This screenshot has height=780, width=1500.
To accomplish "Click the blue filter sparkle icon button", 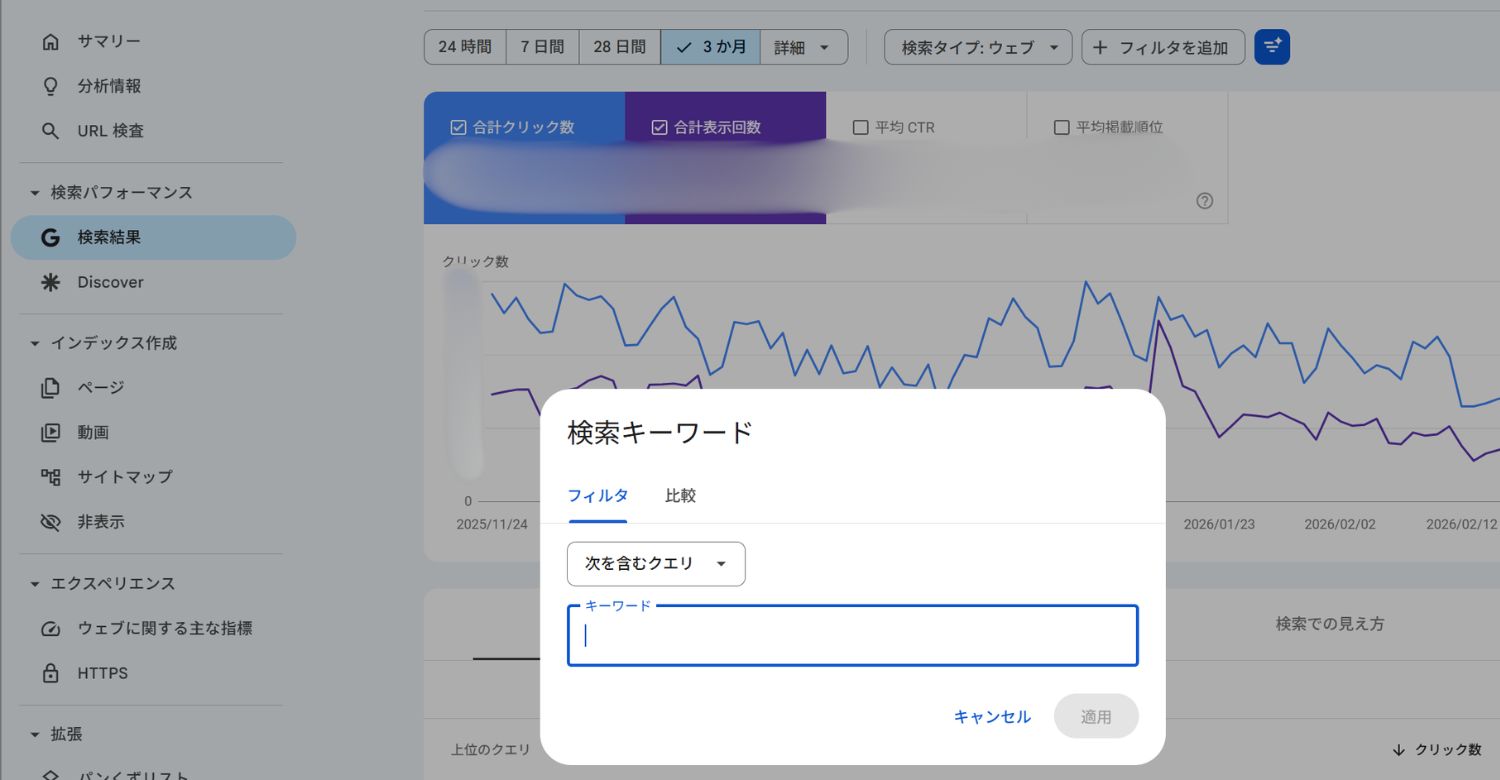I will [x=1272, y=47].
